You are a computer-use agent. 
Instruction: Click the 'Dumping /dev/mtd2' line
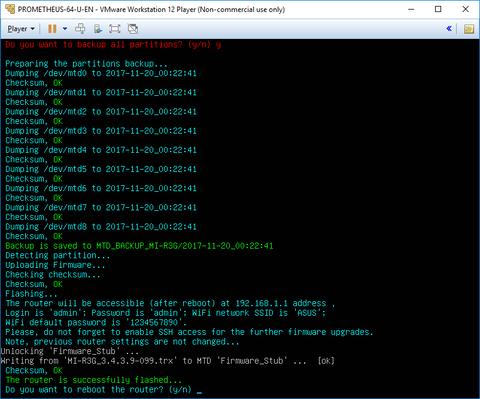coord(101,112)
